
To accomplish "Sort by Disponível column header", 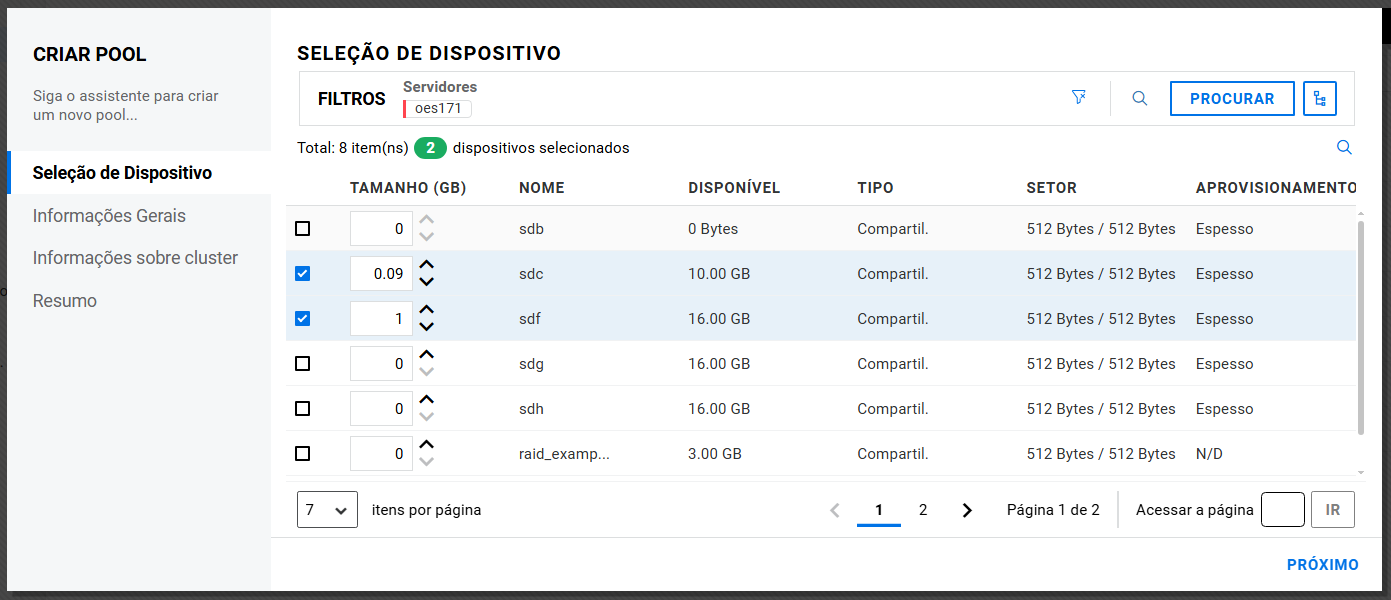I will click(x=734, y=188).
